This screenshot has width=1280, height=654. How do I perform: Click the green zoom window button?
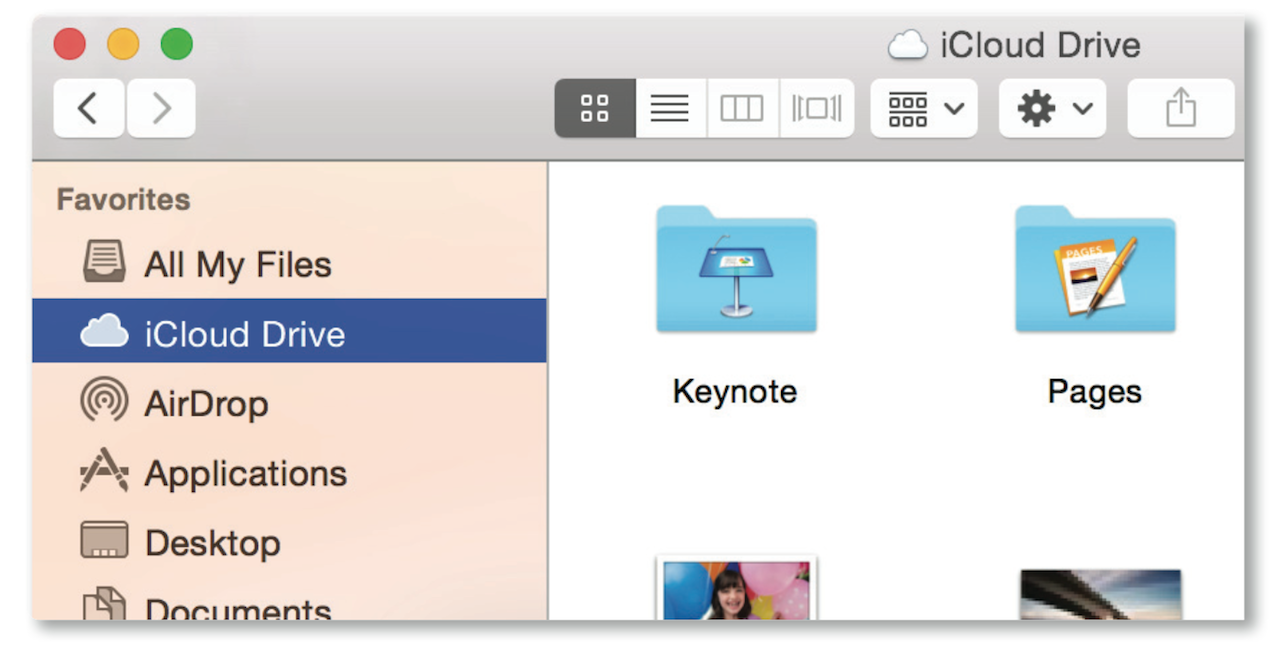177,44
